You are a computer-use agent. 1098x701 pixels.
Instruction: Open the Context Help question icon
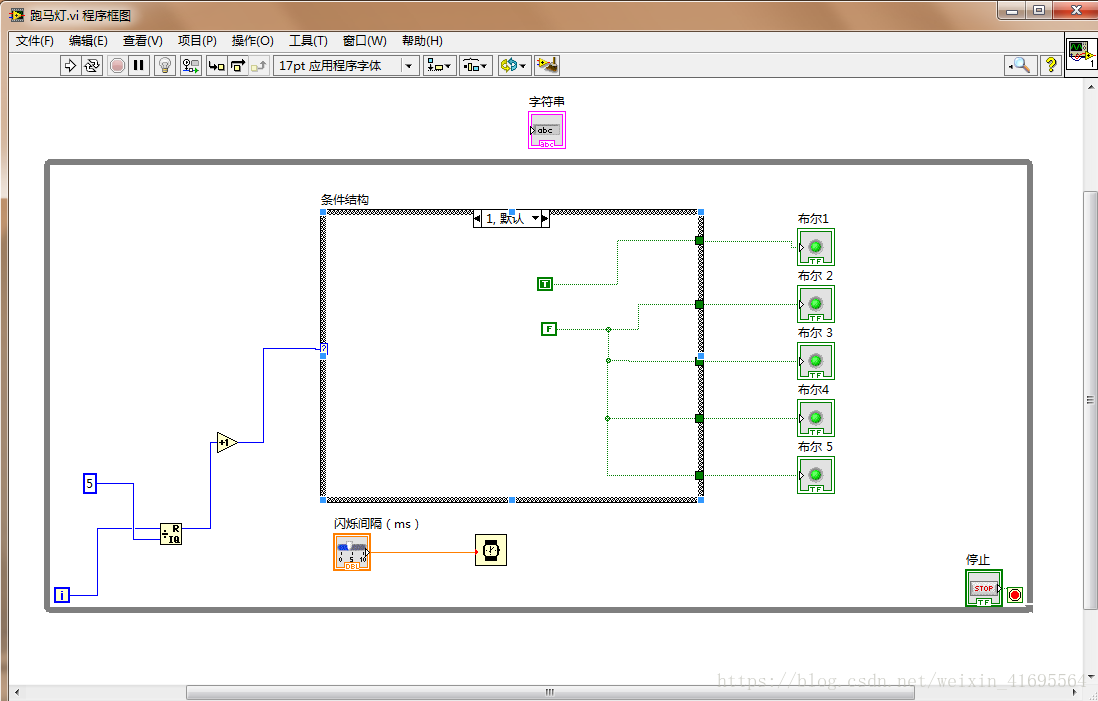click(x=1051, y=65)
